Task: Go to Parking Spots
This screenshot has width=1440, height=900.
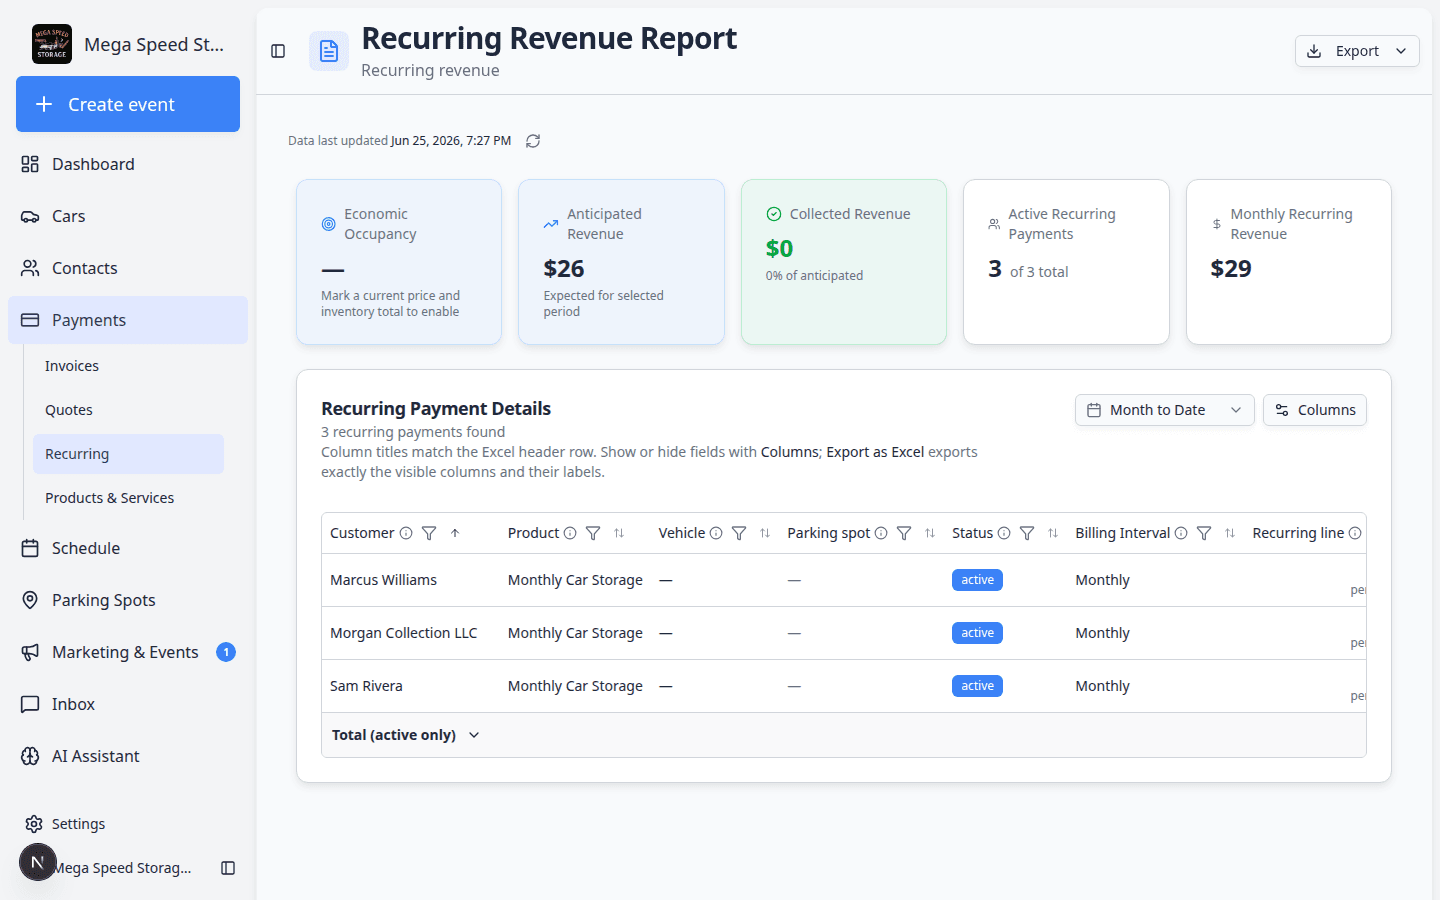Action: click(128, 600)
